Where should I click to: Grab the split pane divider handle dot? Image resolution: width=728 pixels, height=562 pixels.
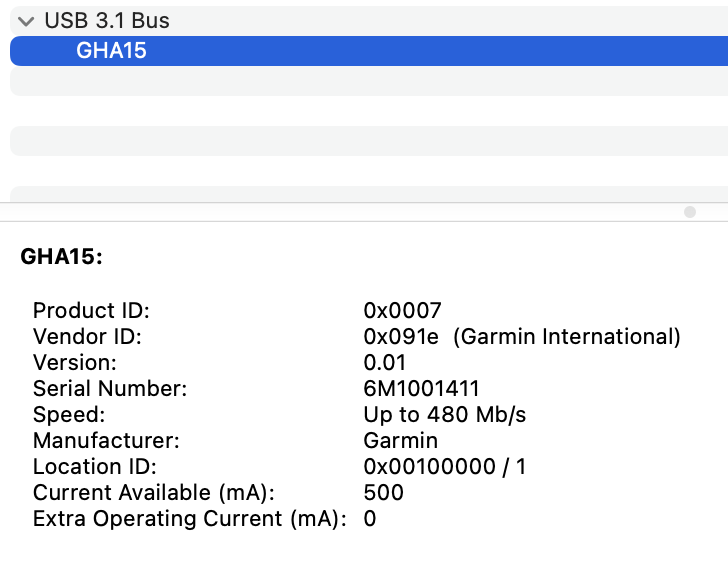click(689, 212)
